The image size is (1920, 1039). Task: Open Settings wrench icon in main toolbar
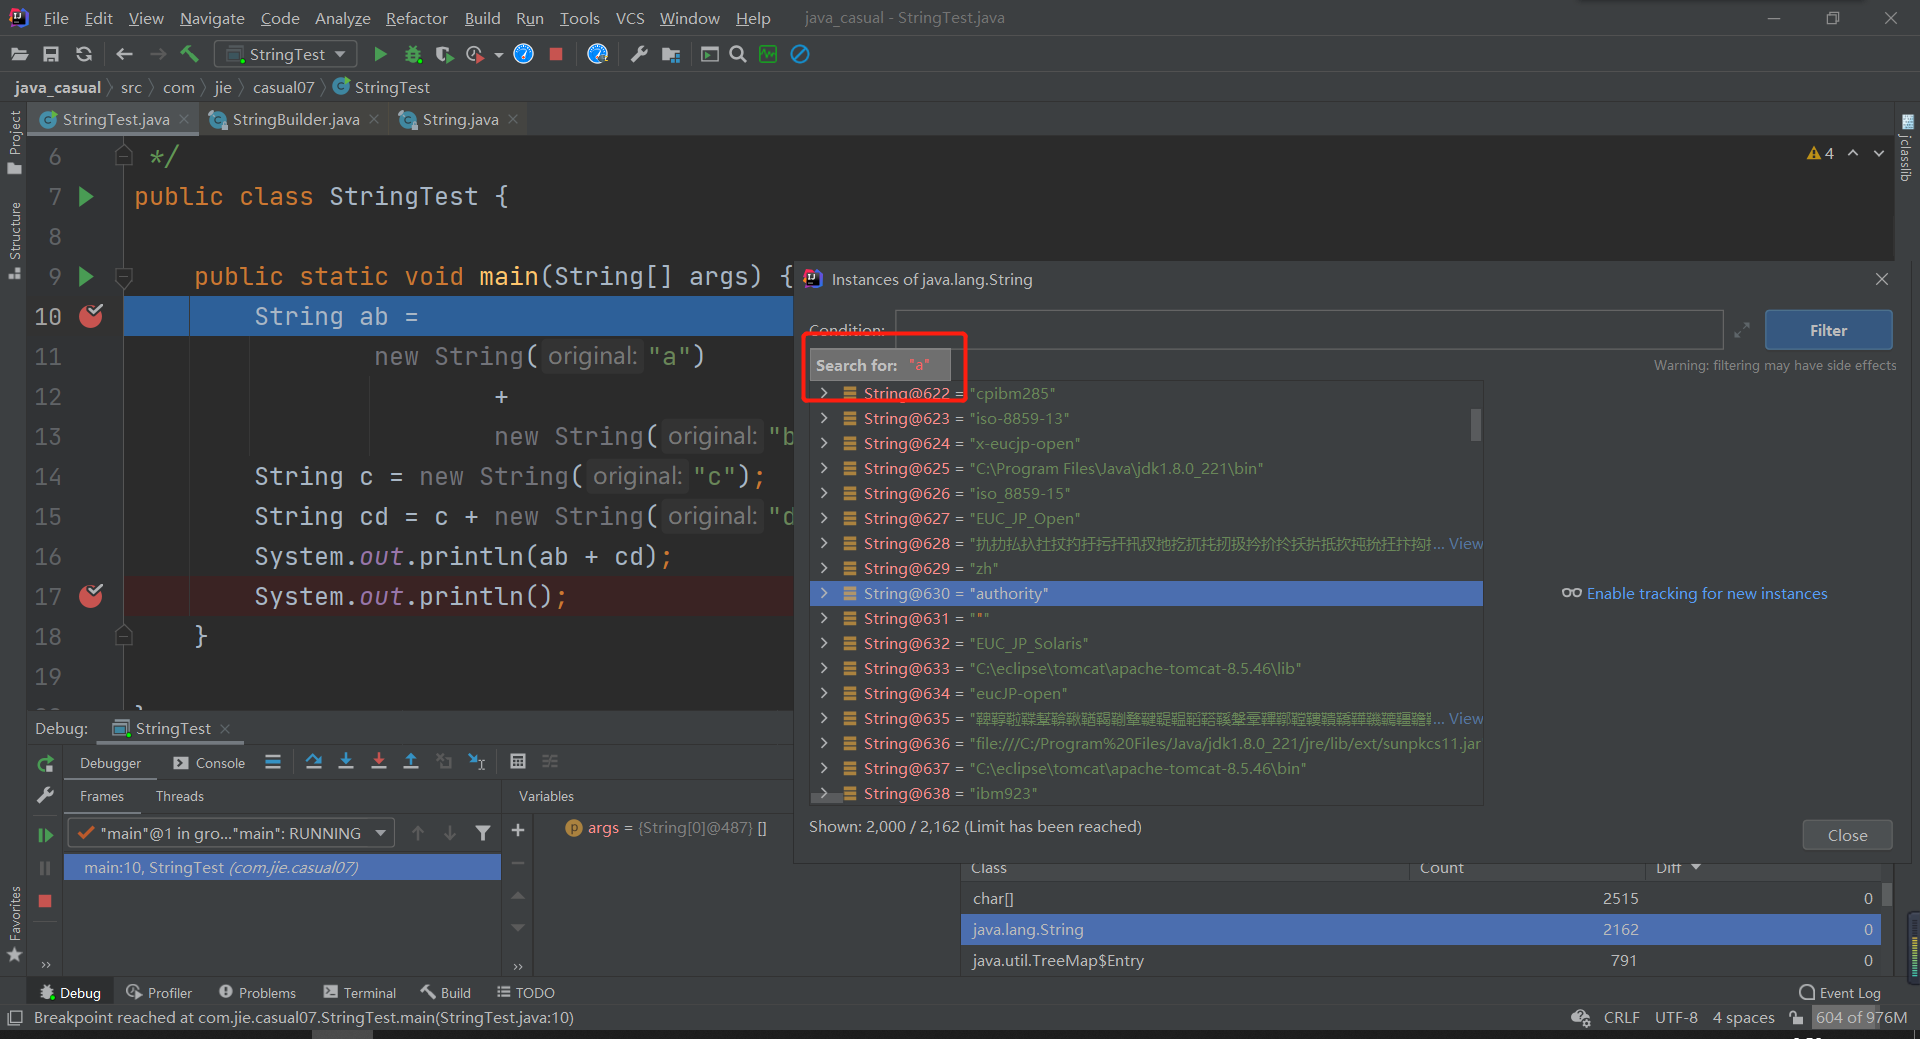pos(639,54)
